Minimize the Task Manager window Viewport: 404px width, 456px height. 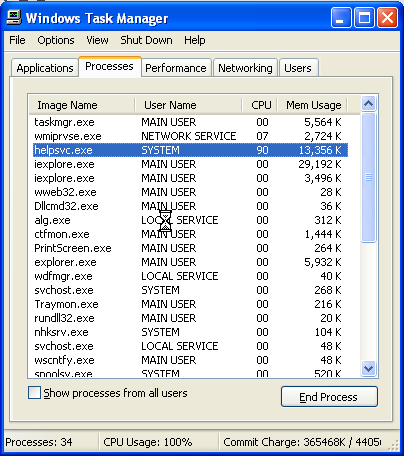pyautogui.click(x=341, y=18)
